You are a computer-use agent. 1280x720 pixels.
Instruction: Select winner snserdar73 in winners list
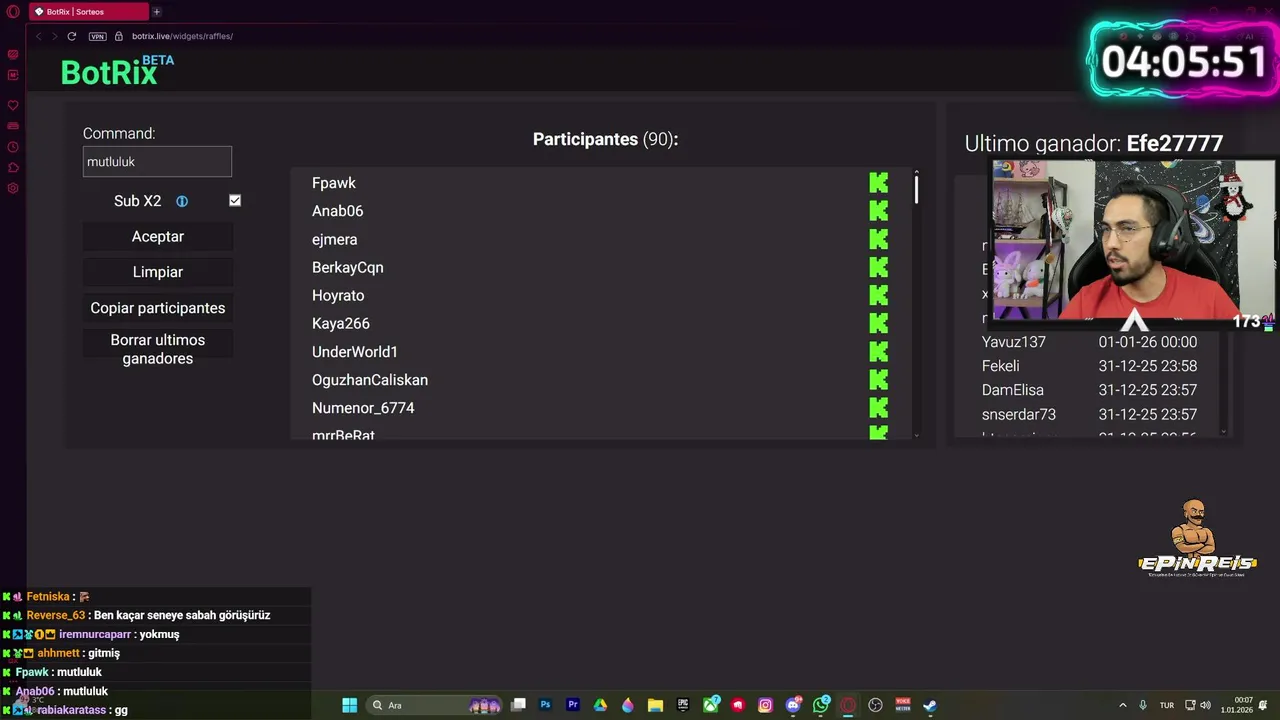pos(1019,414)
